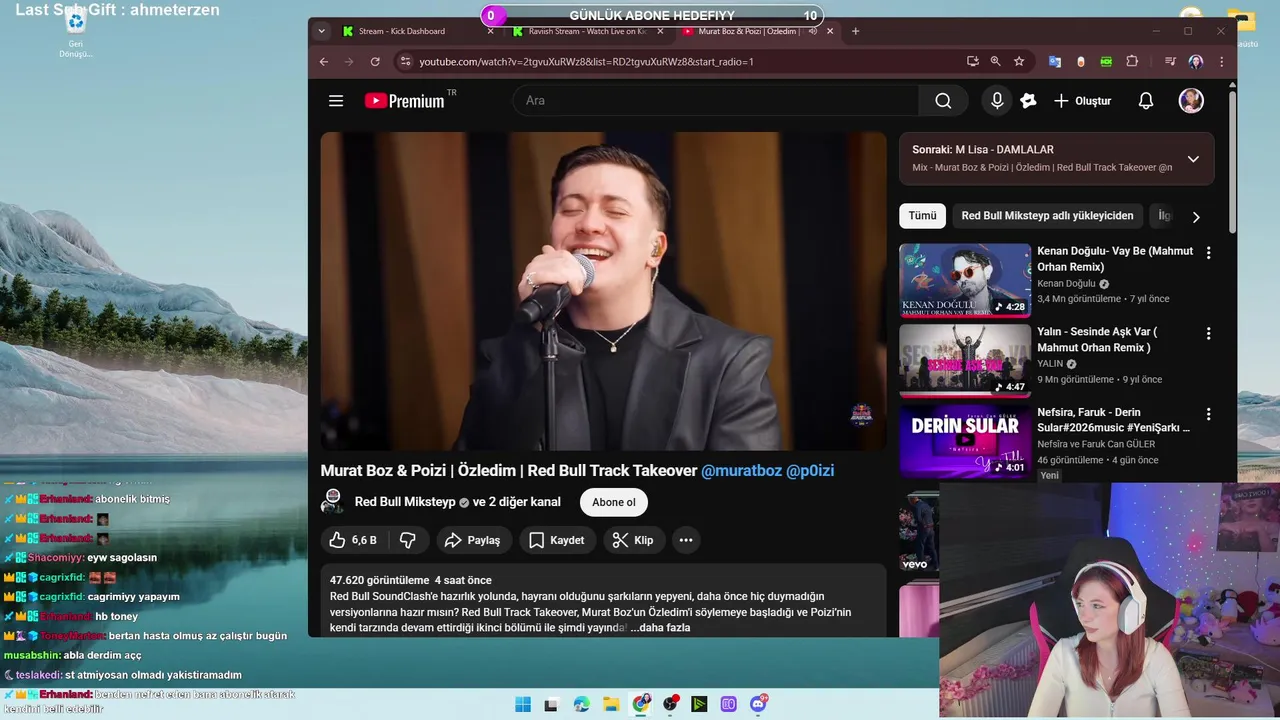Select the Tümü filter chip
1280x720 pixels.
point(922,216)
